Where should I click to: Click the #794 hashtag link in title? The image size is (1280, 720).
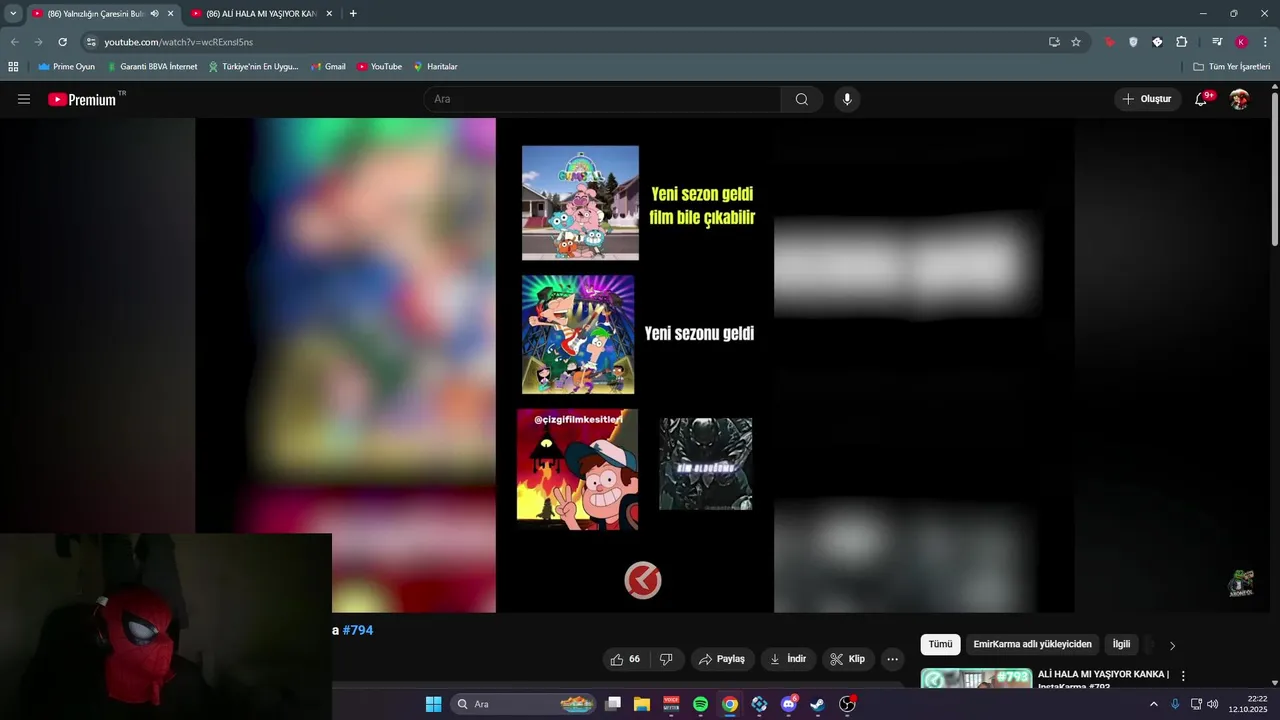[357, 630]
